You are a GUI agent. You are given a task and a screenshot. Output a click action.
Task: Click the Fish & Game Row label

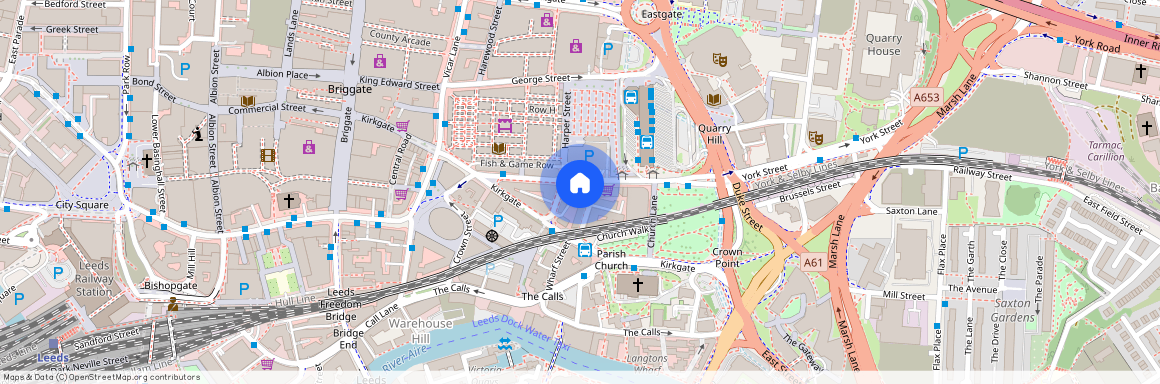(x=517, y=164)
